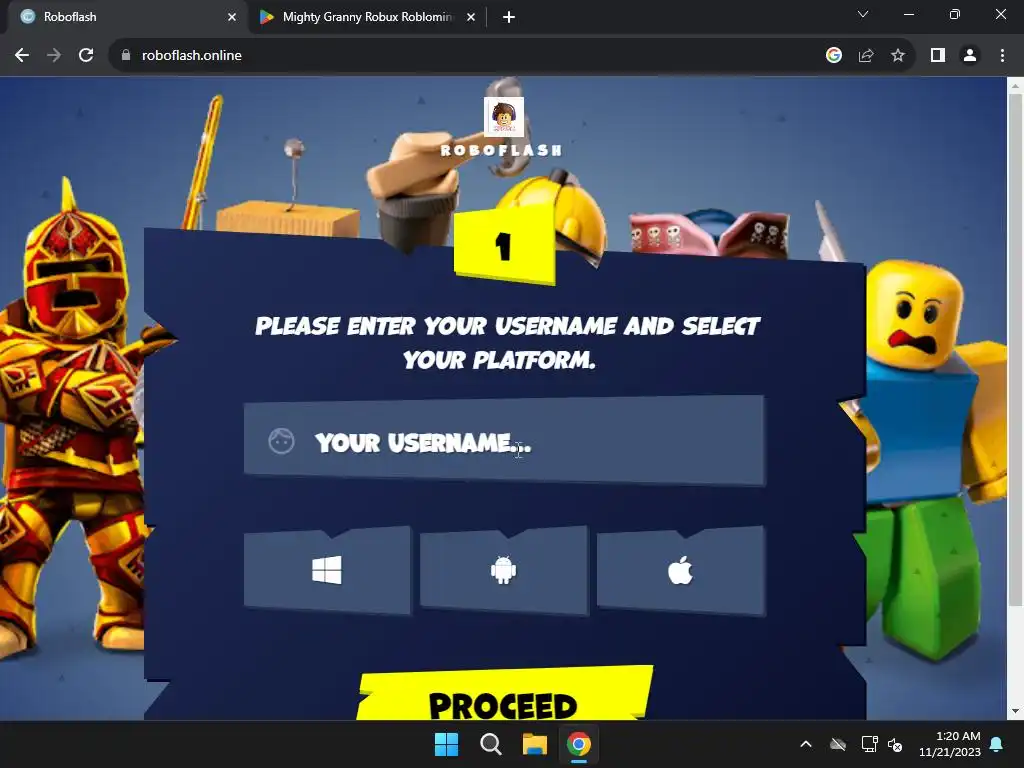Select the Windows platform button
Image resolution: width=1024 pixels, height=768 pixels.
(x=327, y=570)
